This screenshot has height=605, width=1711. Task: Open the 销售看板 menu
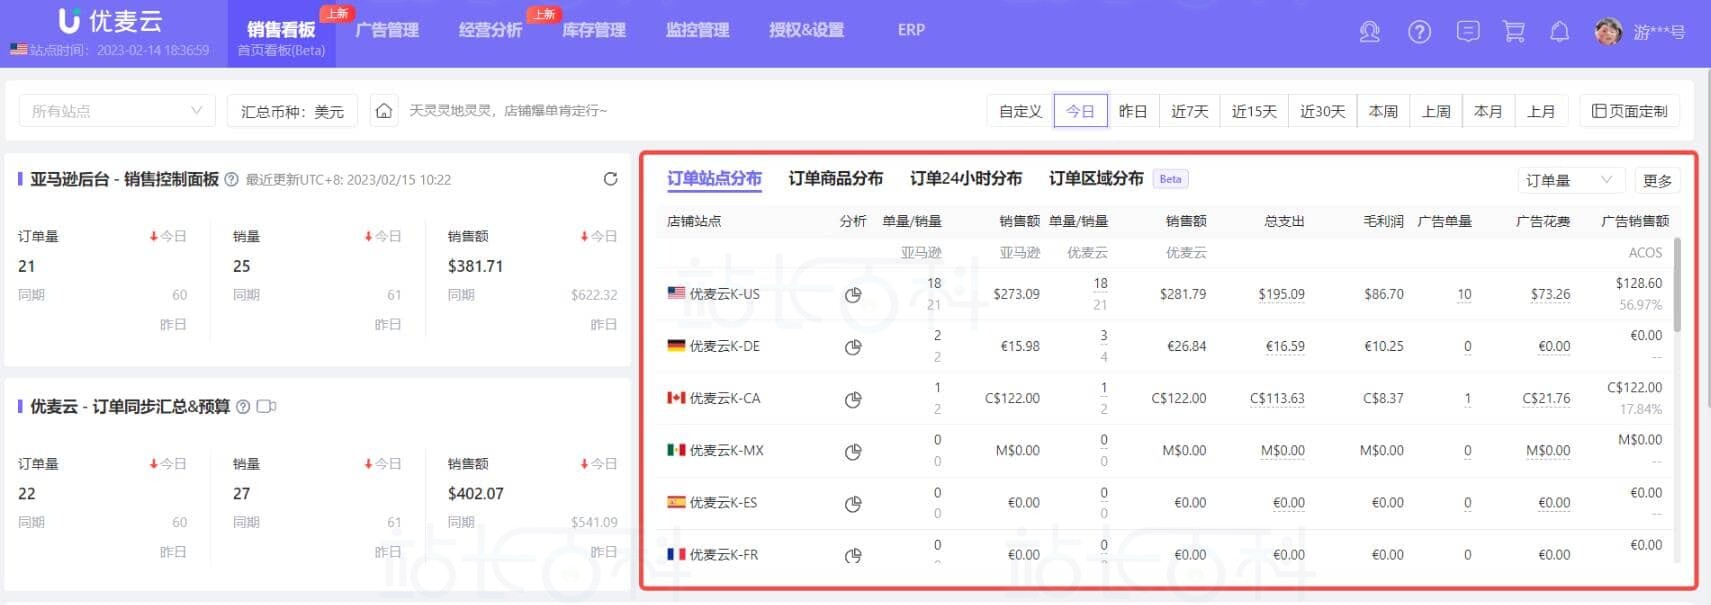click(281, 30)
